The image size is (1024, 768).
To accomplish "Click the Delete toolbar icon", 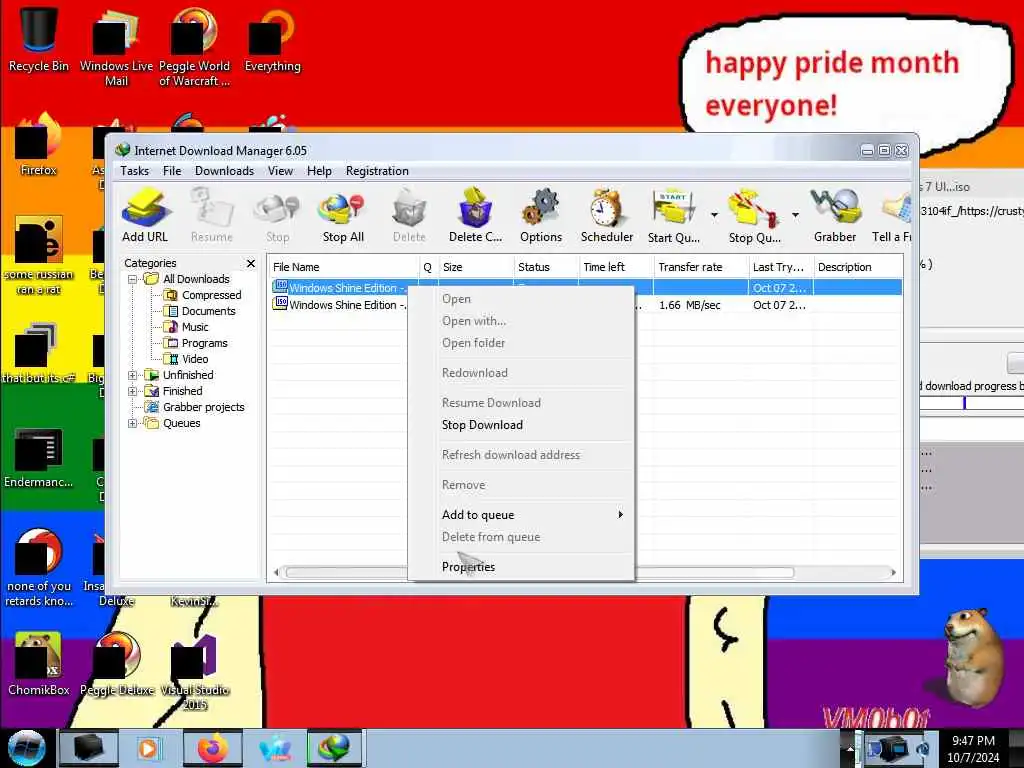I will point(409,216).
